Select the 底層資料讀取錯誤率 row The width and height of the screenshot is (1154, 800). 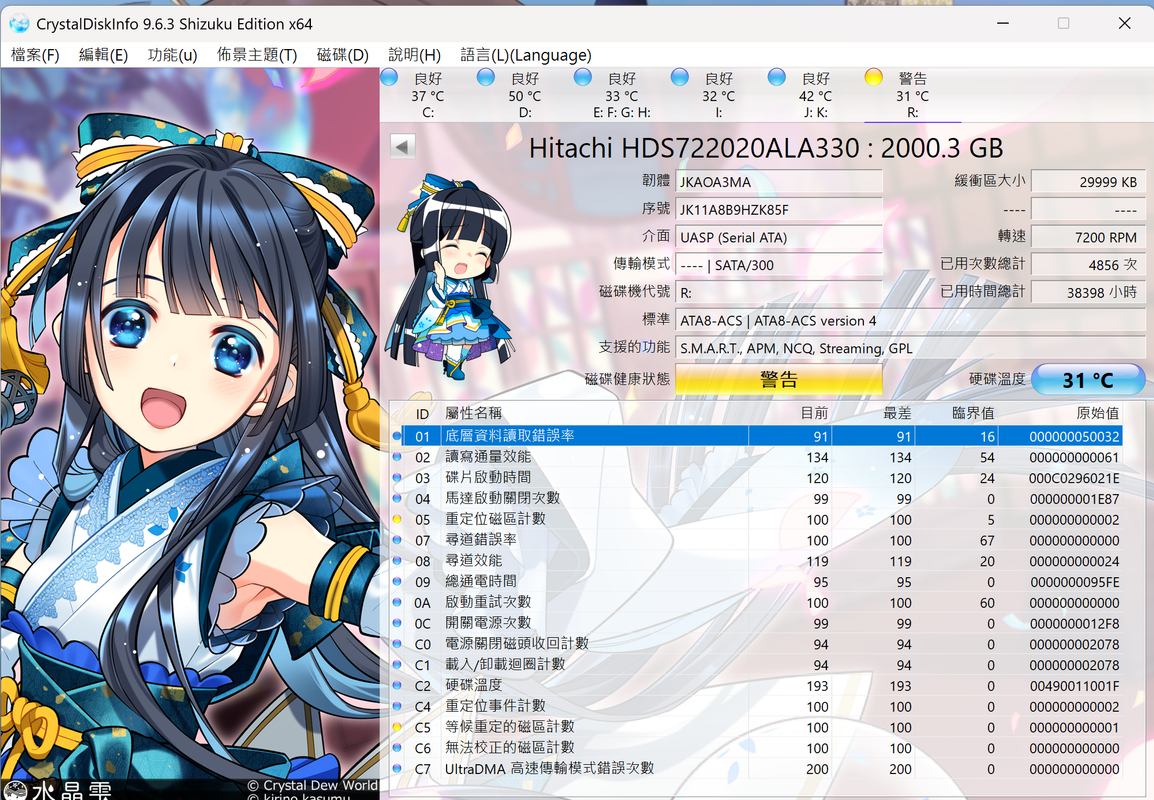756,436
